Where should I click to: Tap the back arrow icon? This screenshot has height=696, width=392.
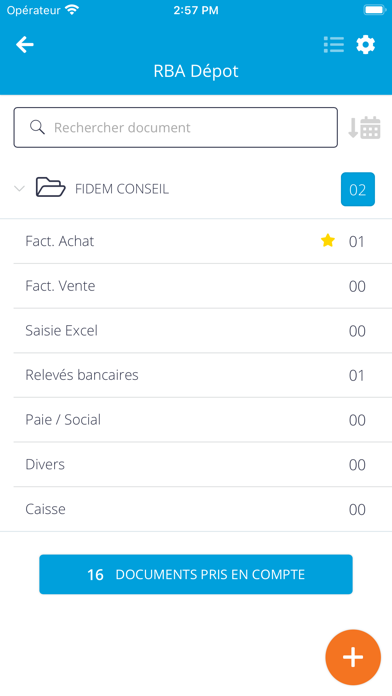pyautogui.click(x=25, y=45)
